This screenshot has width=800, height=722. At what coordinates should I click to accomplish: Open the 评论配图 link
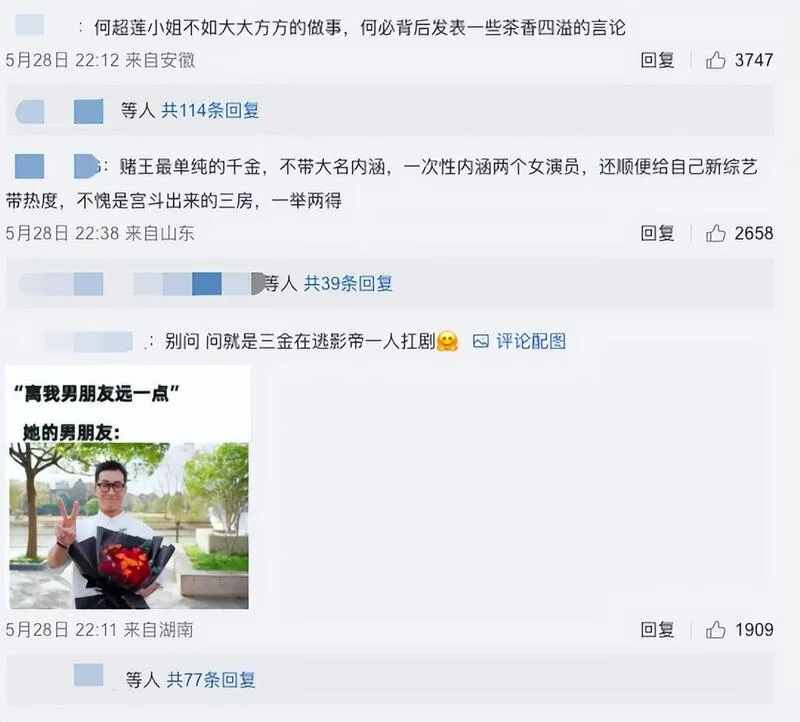click(x=531, y=341)
